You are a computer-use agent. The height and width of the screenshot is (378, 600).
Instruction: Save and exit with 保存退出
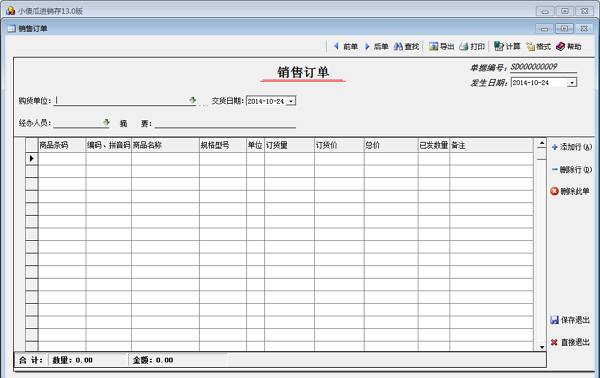[570, 320]
